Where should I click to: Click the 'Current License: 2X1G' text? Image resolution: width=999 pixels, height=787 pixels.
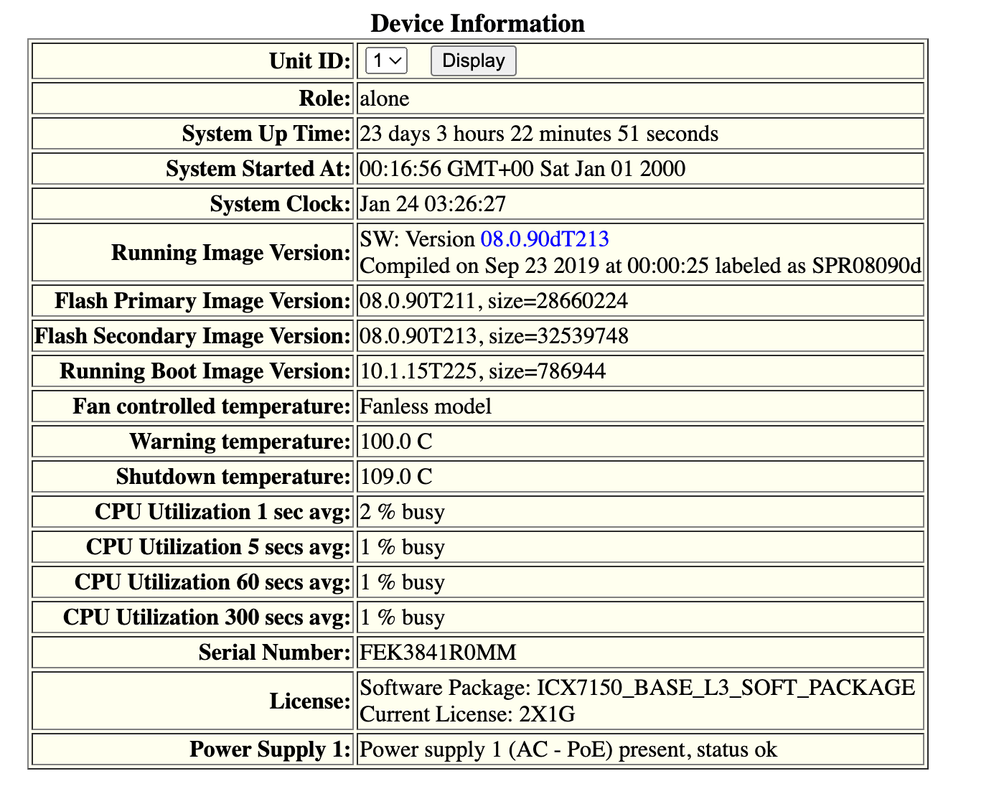[467, 714]
